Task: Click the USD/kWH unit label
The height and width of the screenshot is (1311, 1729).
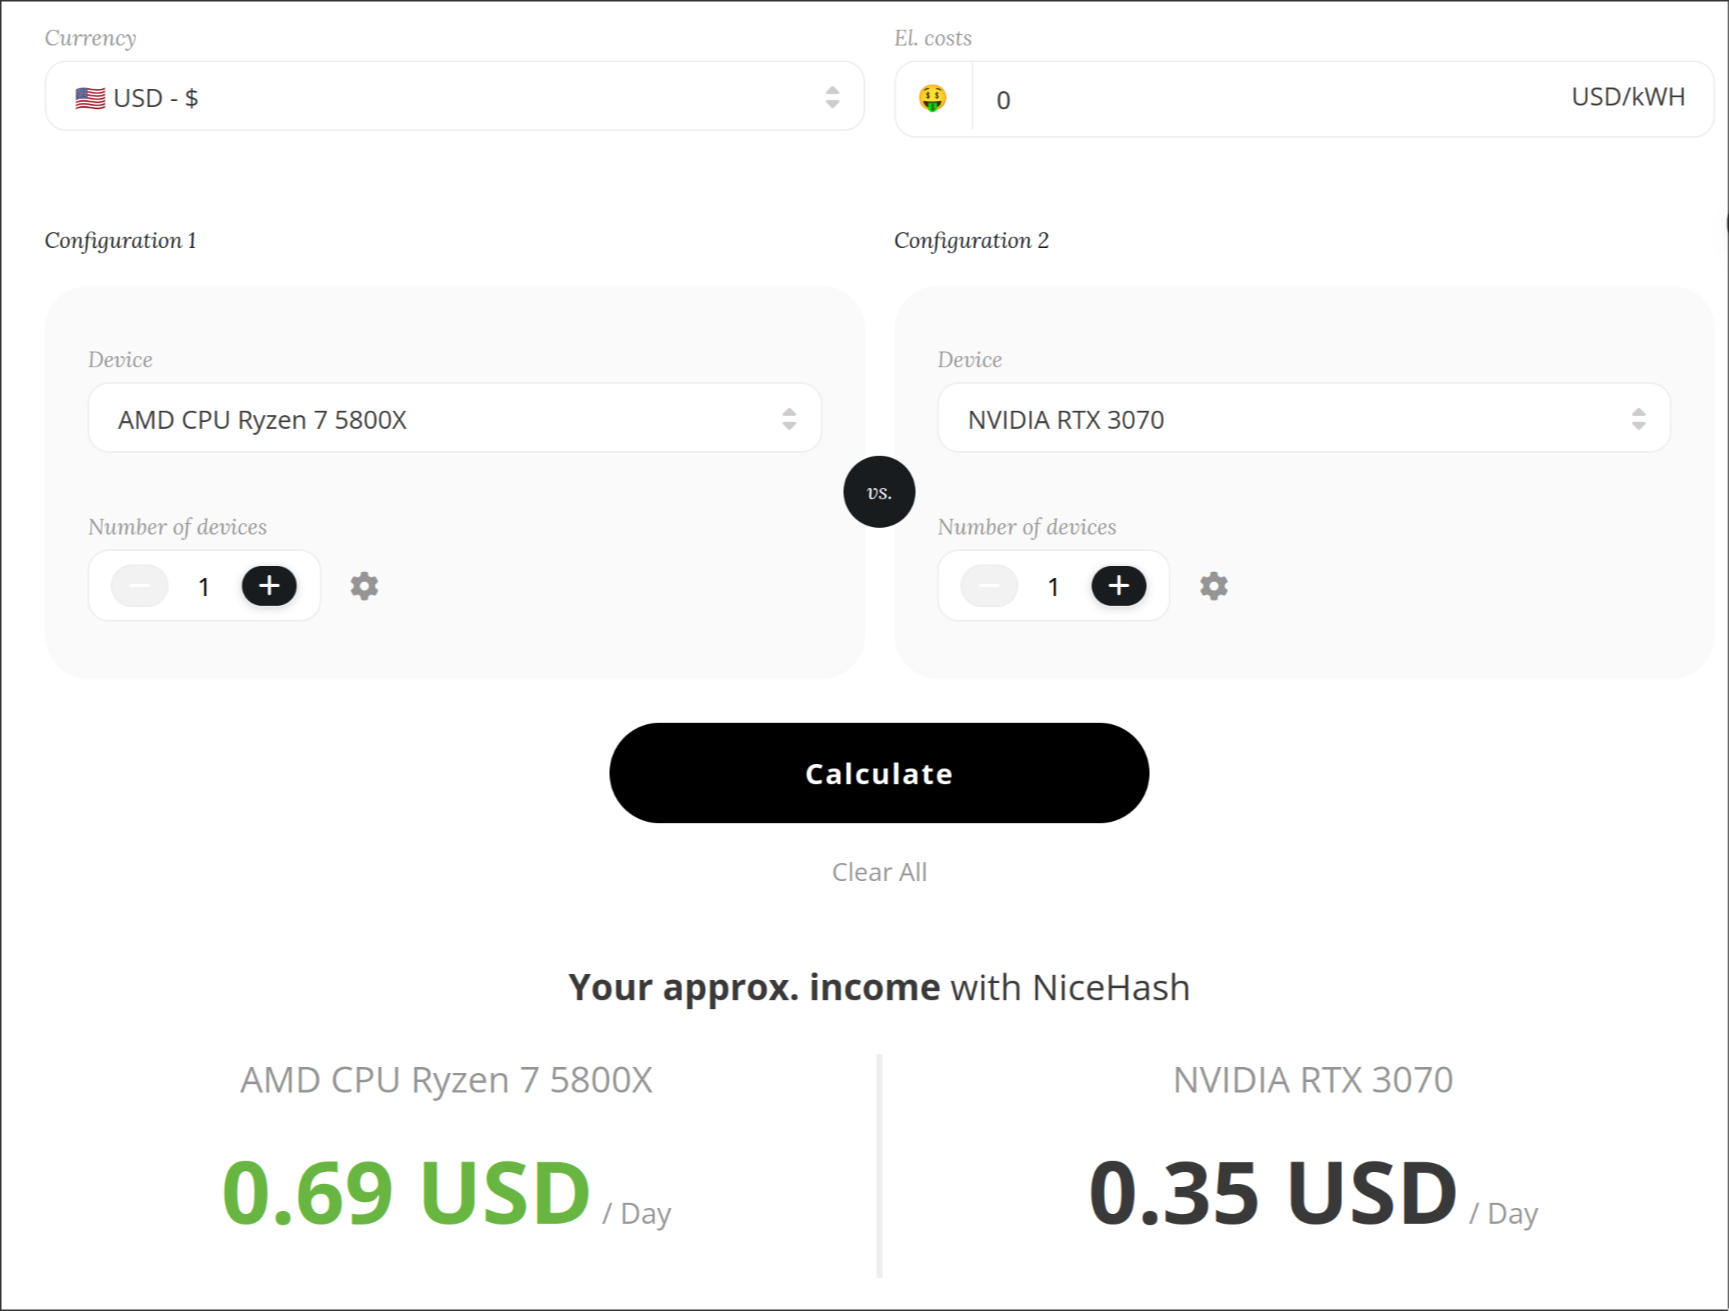Action: (x=1628, y=97)
